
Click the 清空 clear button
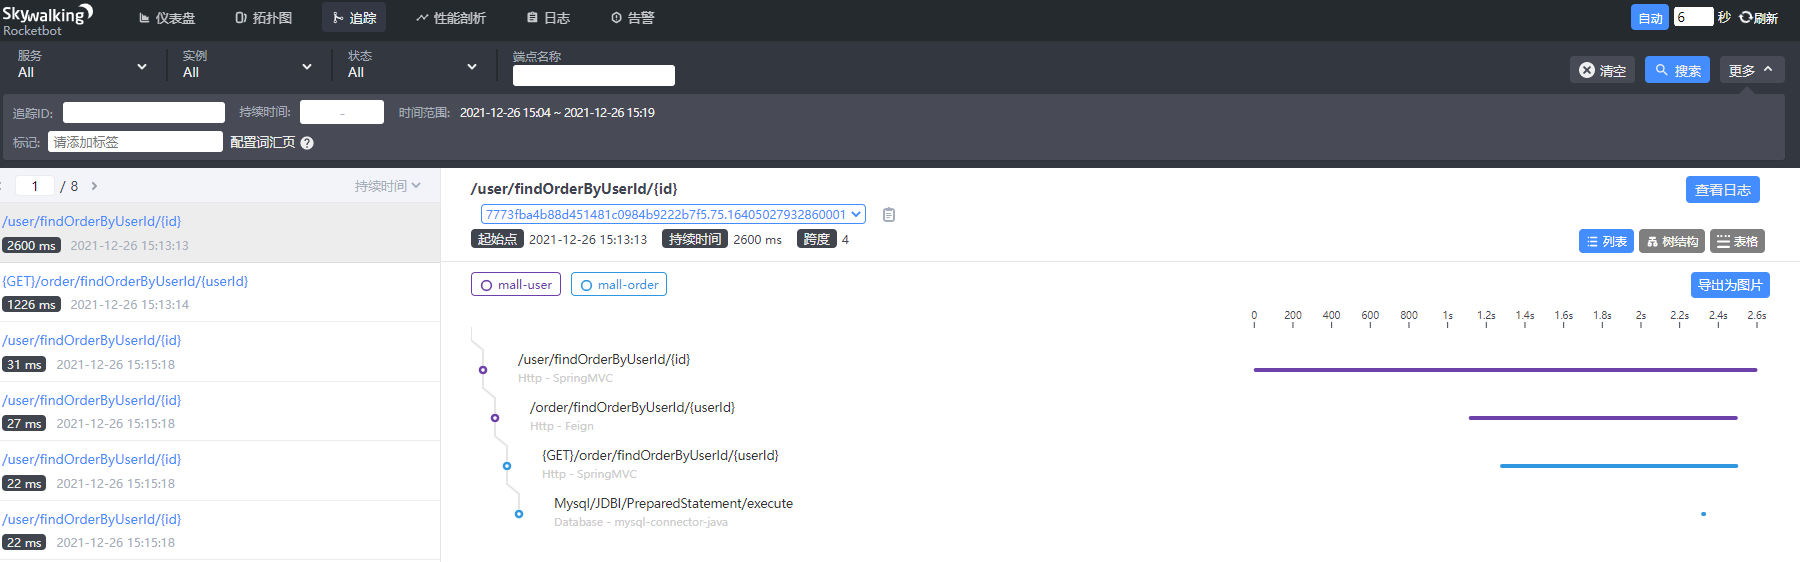(x=1602, y=70)
